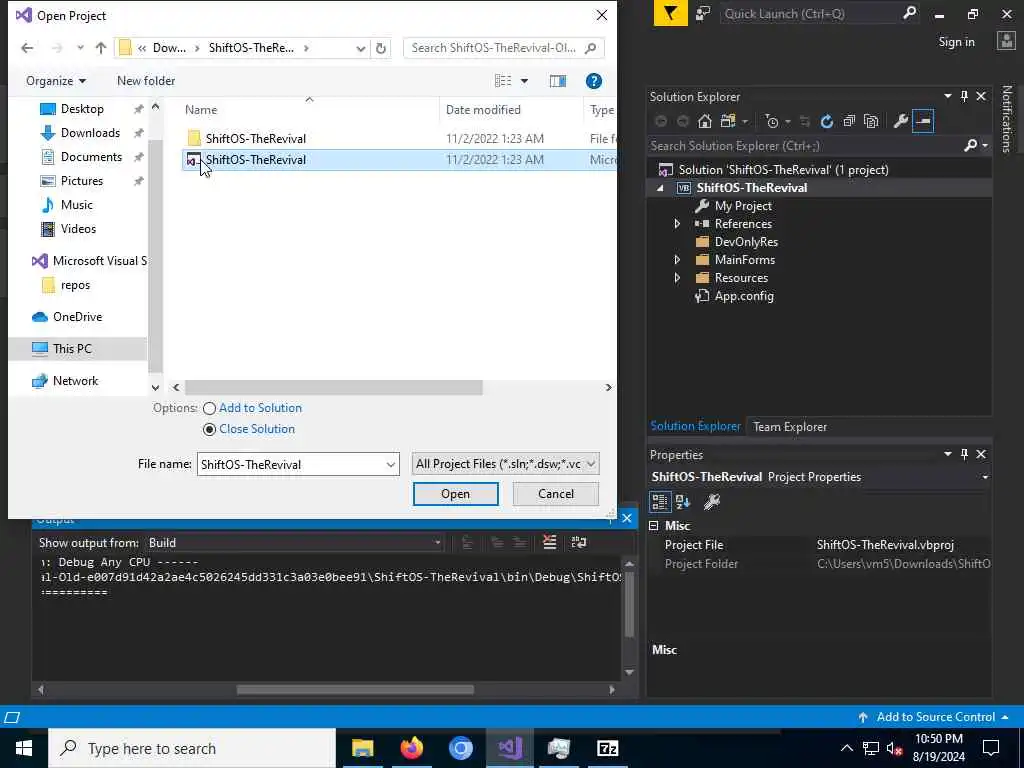Image resolution: width=1024 pixels, height=768 pixels.
Task: Collapse the Misc category in Properties panel
Action: [654, 526]
